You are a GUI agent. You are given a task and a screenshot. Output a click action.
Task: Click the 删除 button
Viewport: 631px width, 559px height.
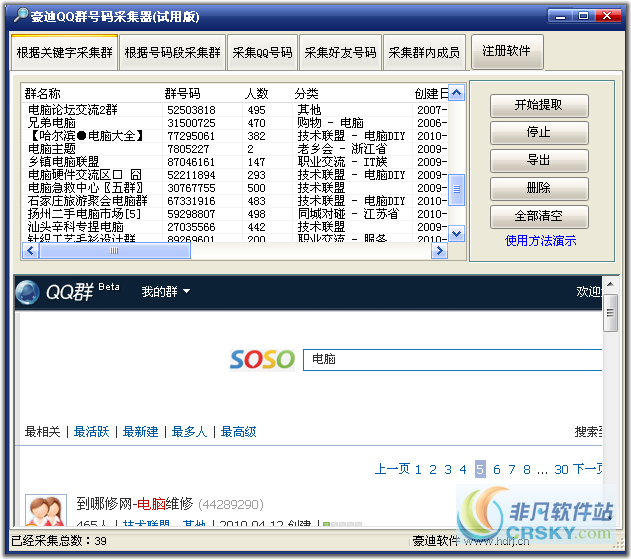(x=539, y=188)
